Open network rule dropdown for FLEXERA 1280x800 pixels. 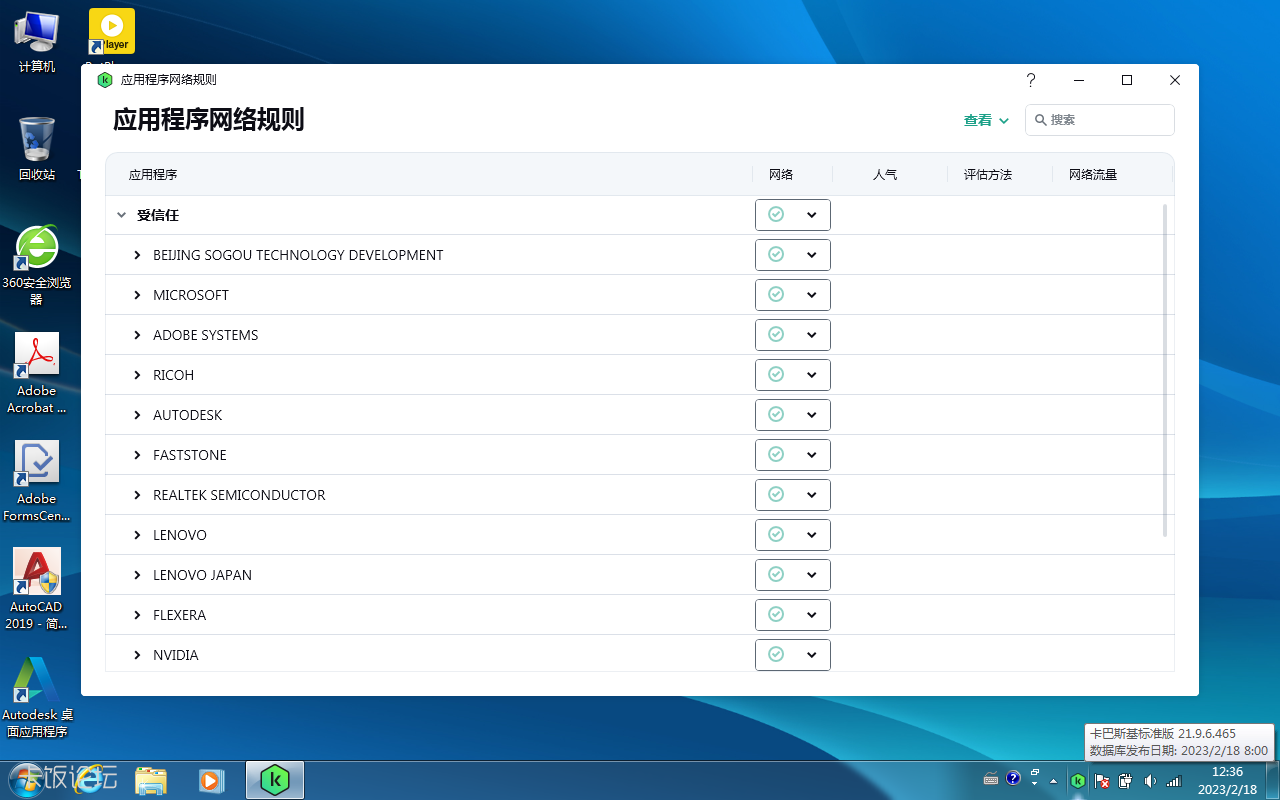tap(793, 615)
